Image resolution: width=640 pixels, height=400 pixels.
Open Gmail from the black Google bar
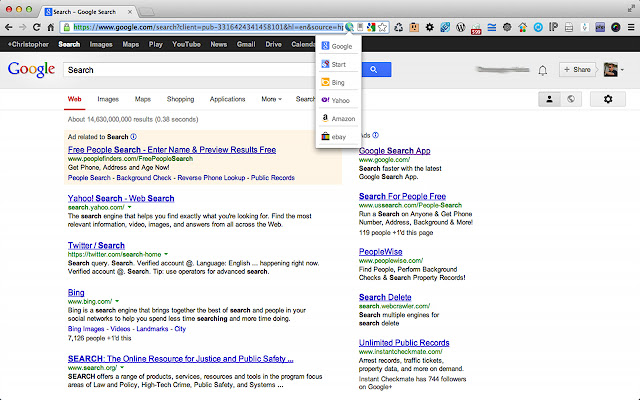coord(246,44)
